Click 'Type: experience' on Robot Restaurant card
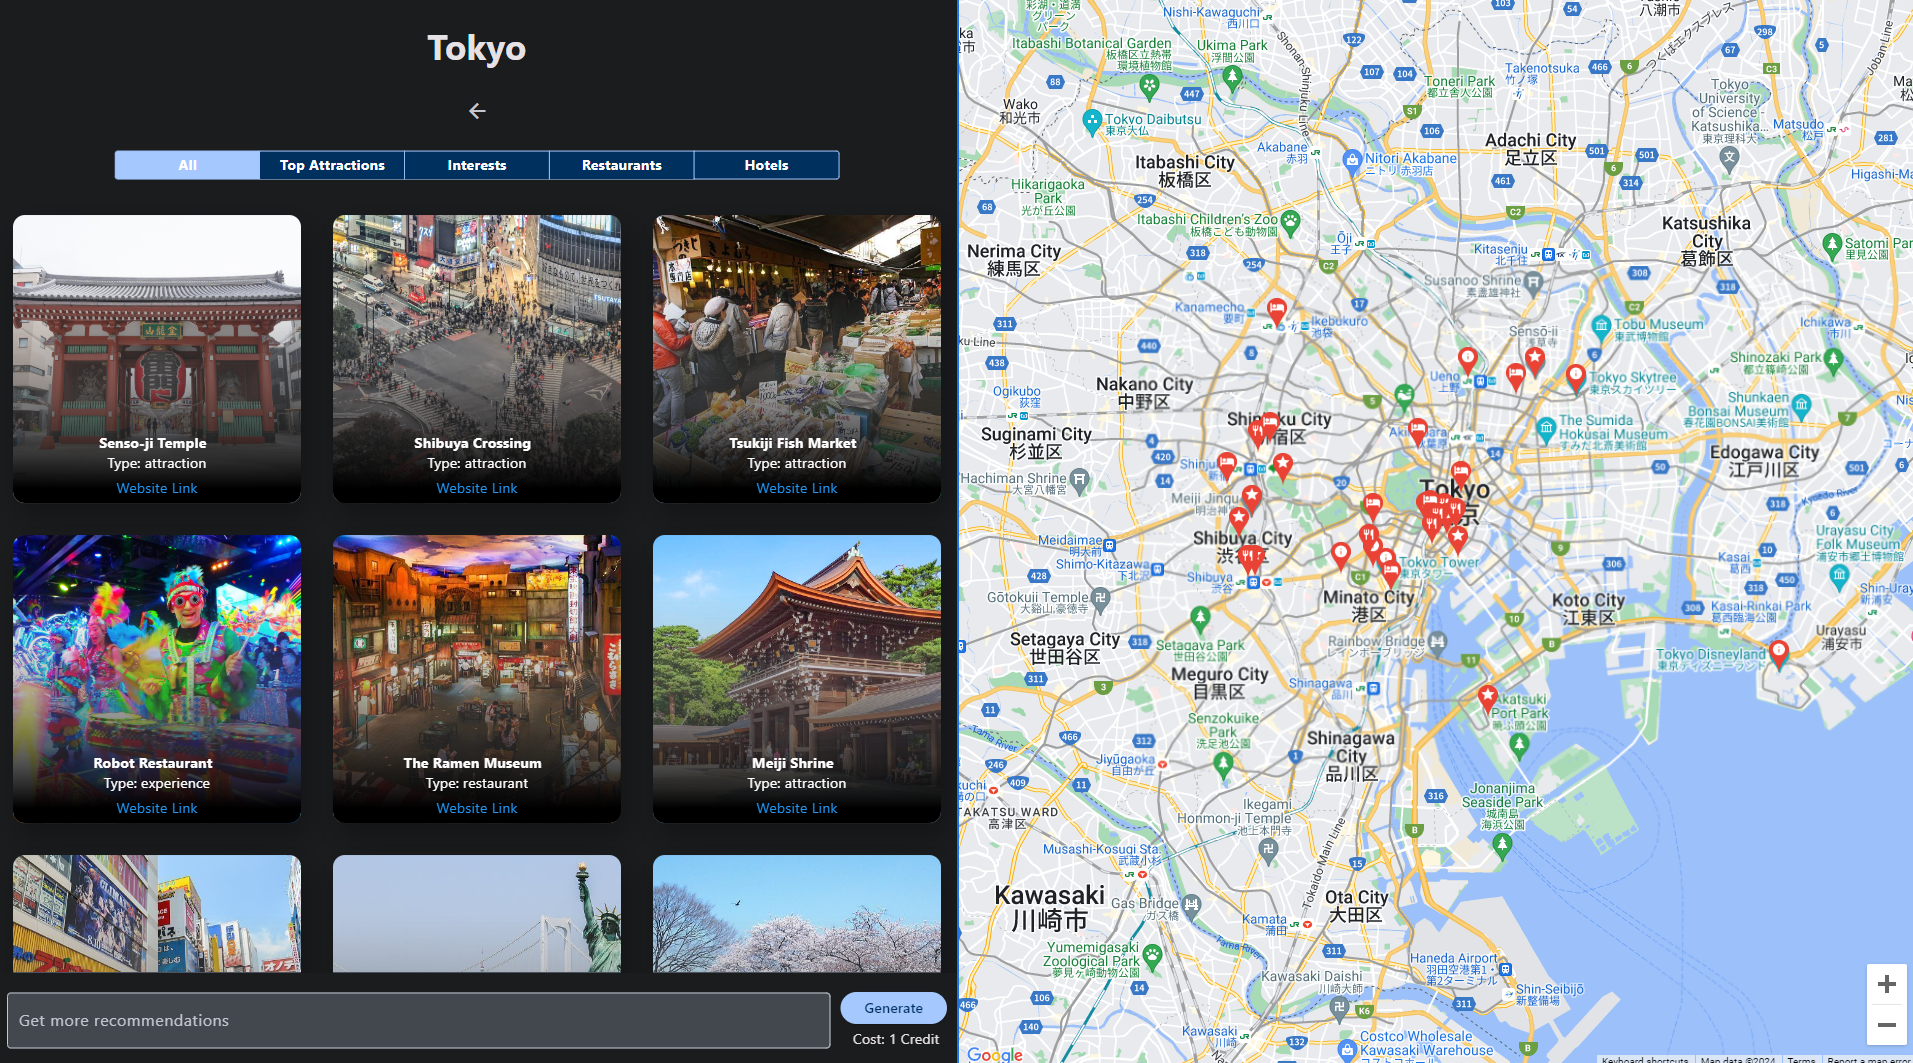This screenshot has width=1913, height=1063. (x=157, y=783)
